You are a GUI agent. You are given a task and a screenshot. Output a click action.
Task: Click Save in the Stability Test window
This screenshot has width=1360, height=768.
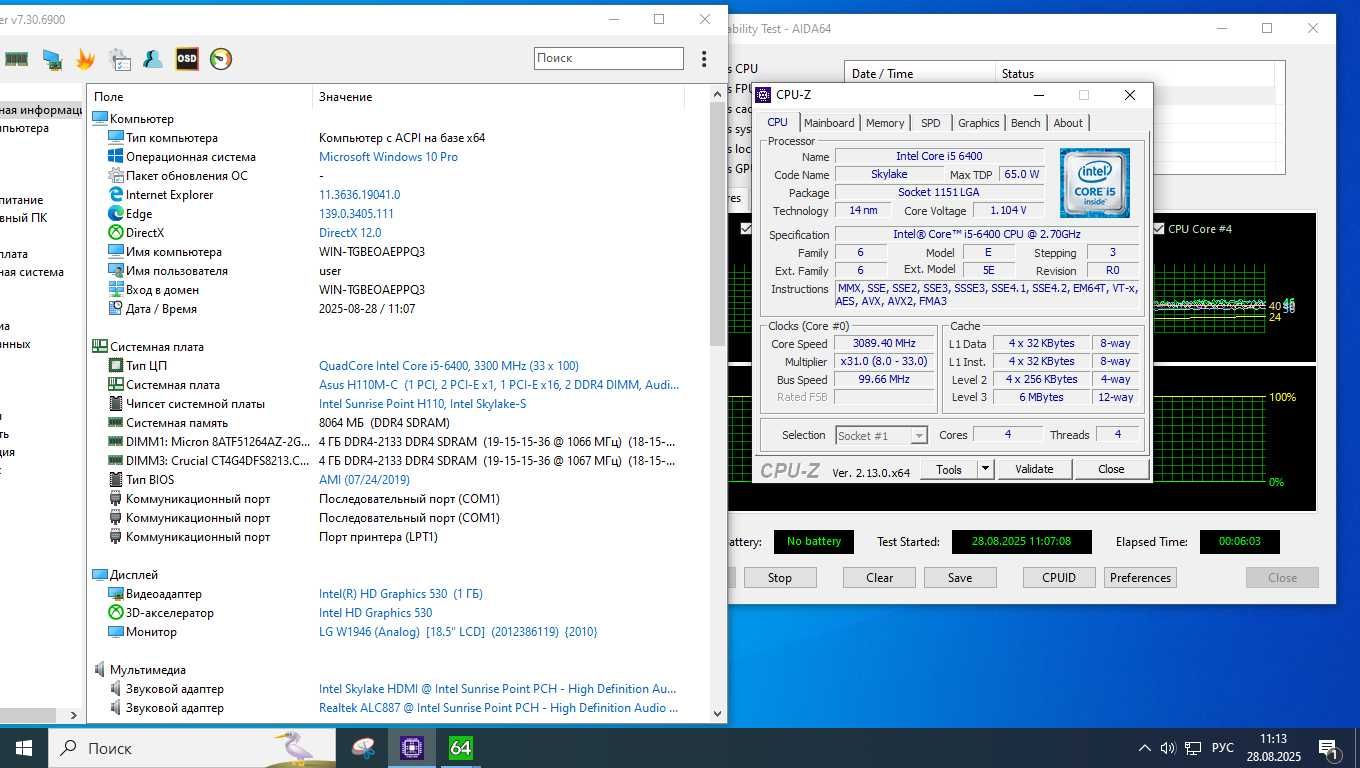pos(959,578)
